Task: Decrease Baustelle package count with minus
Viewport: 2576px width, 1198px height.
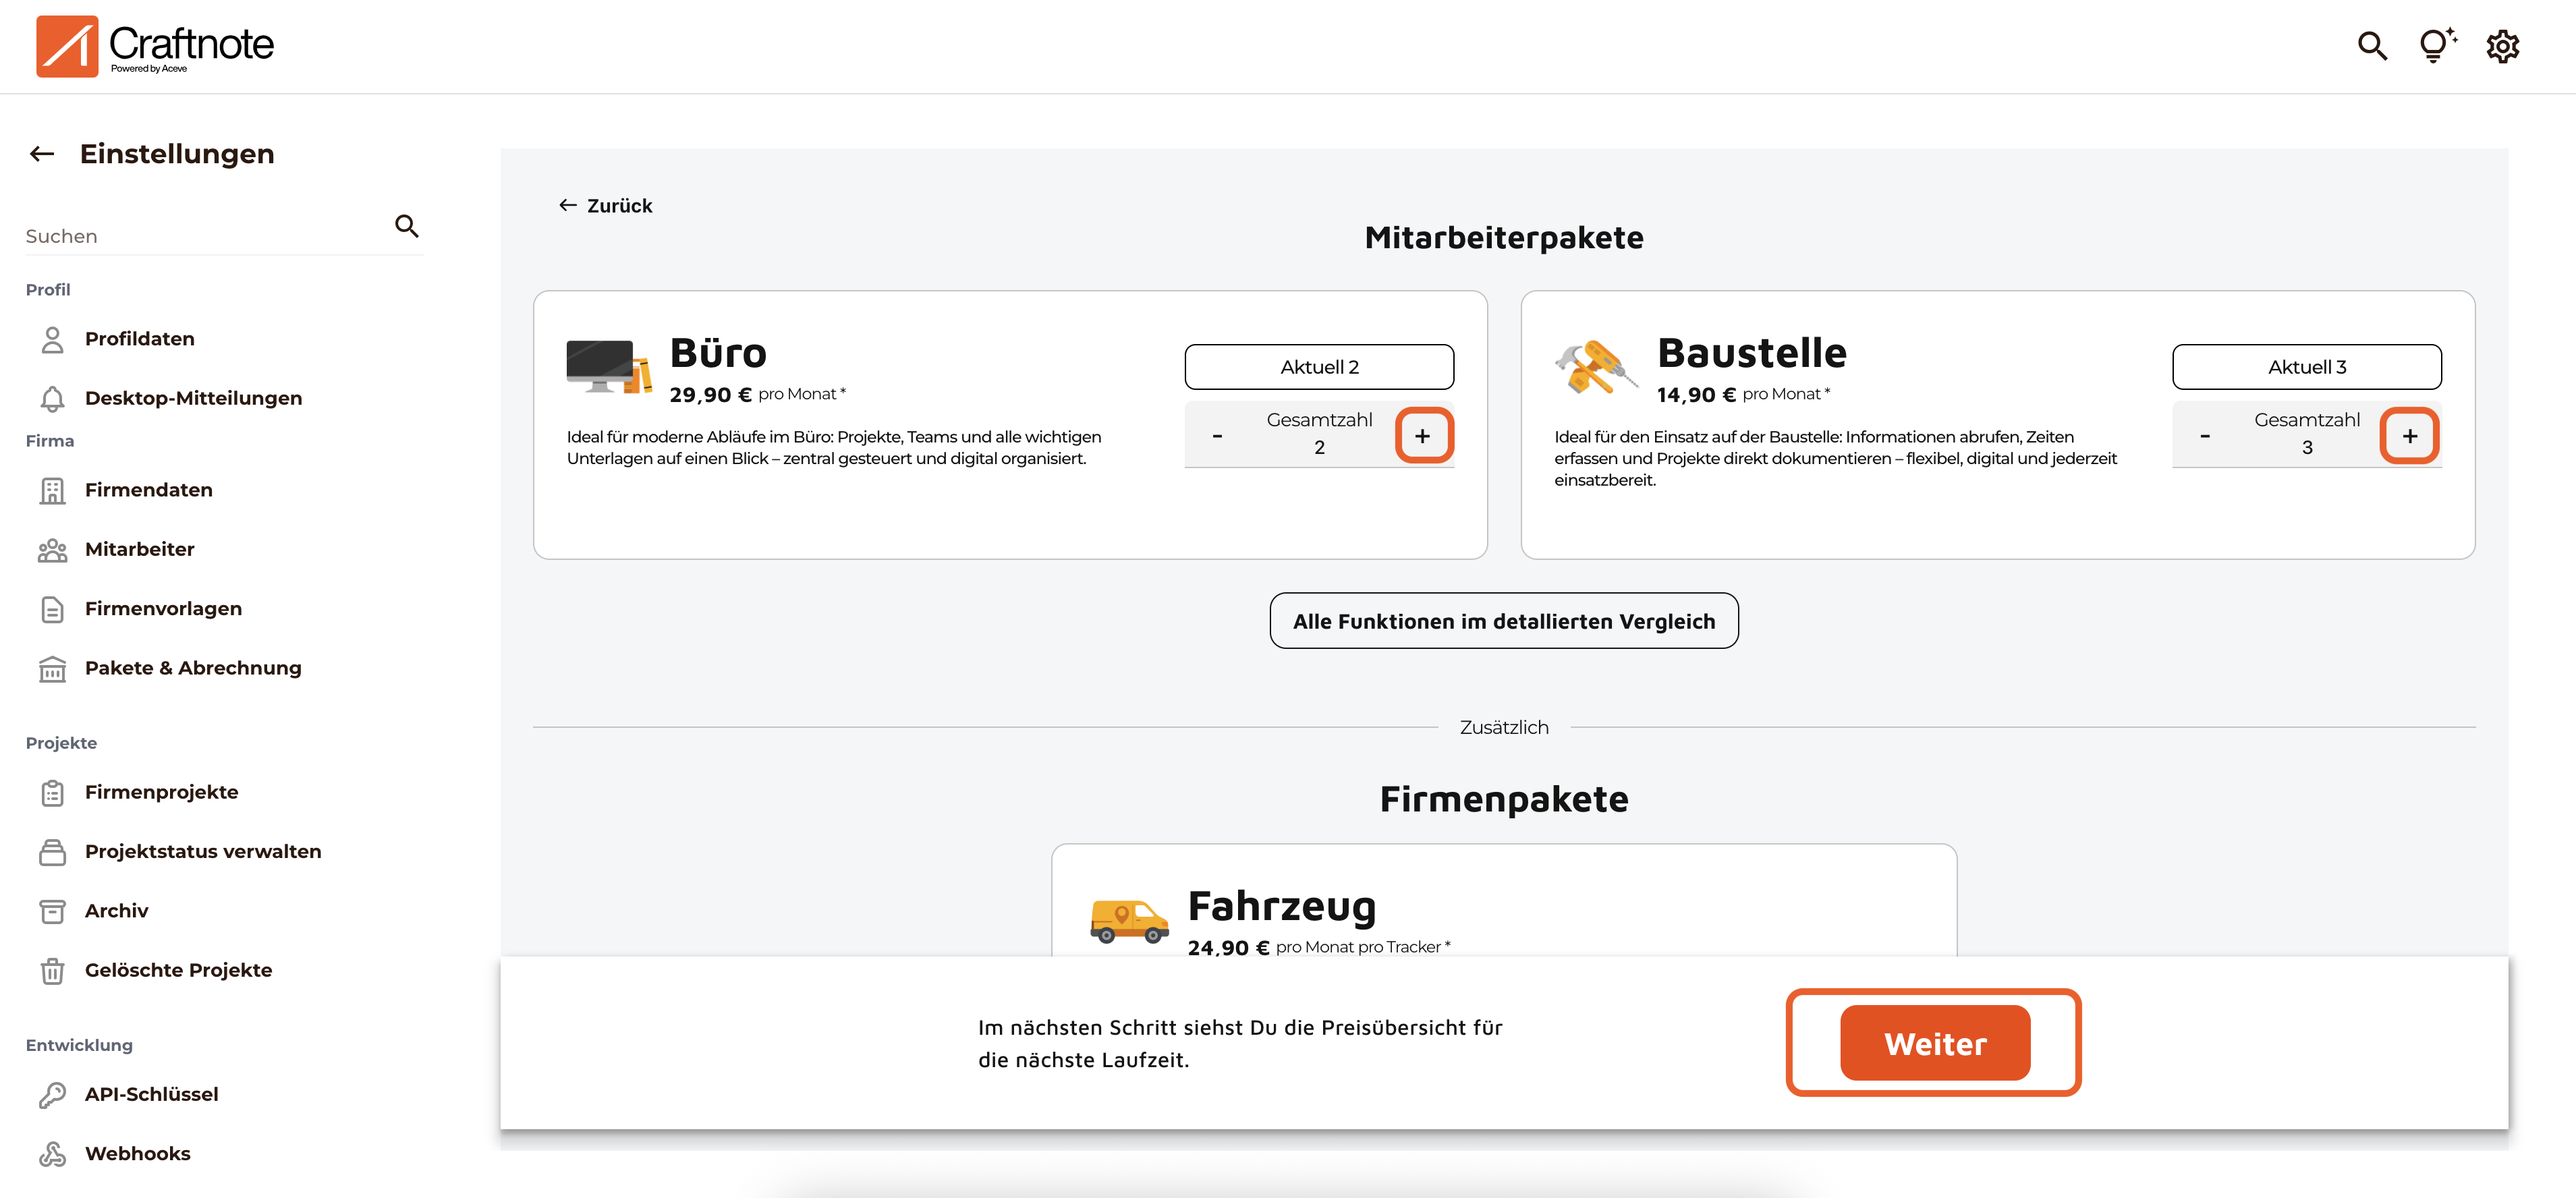Action: coord(2204,436)
